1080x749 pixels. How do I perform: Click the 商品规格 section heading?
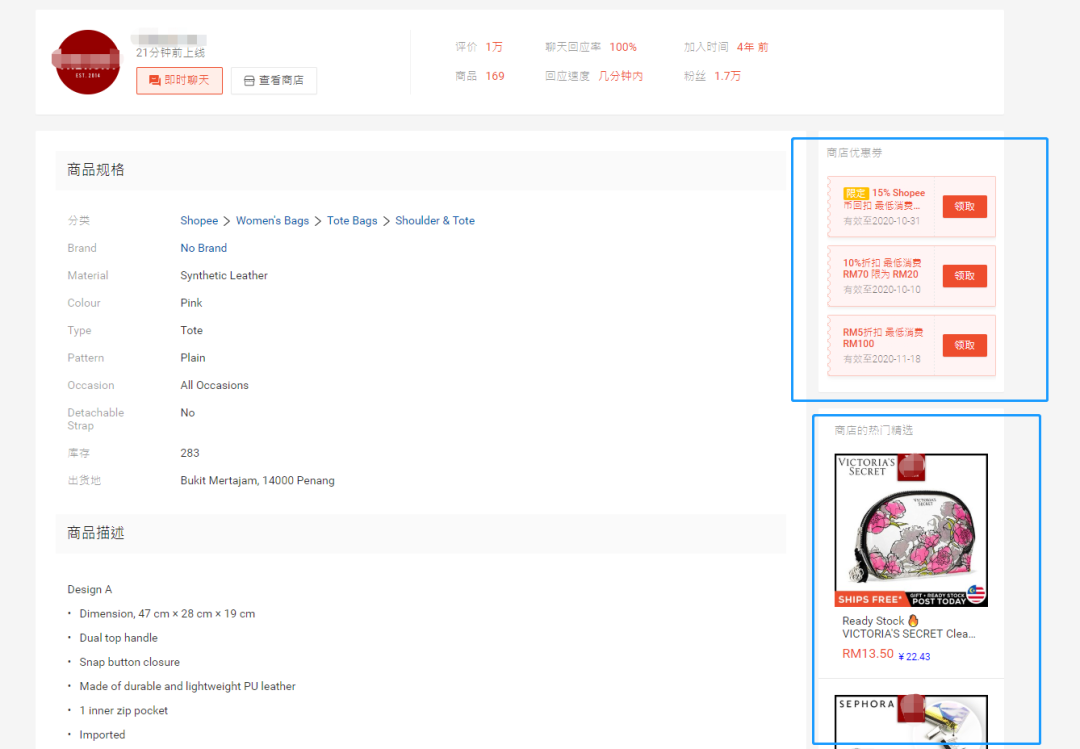96,170
